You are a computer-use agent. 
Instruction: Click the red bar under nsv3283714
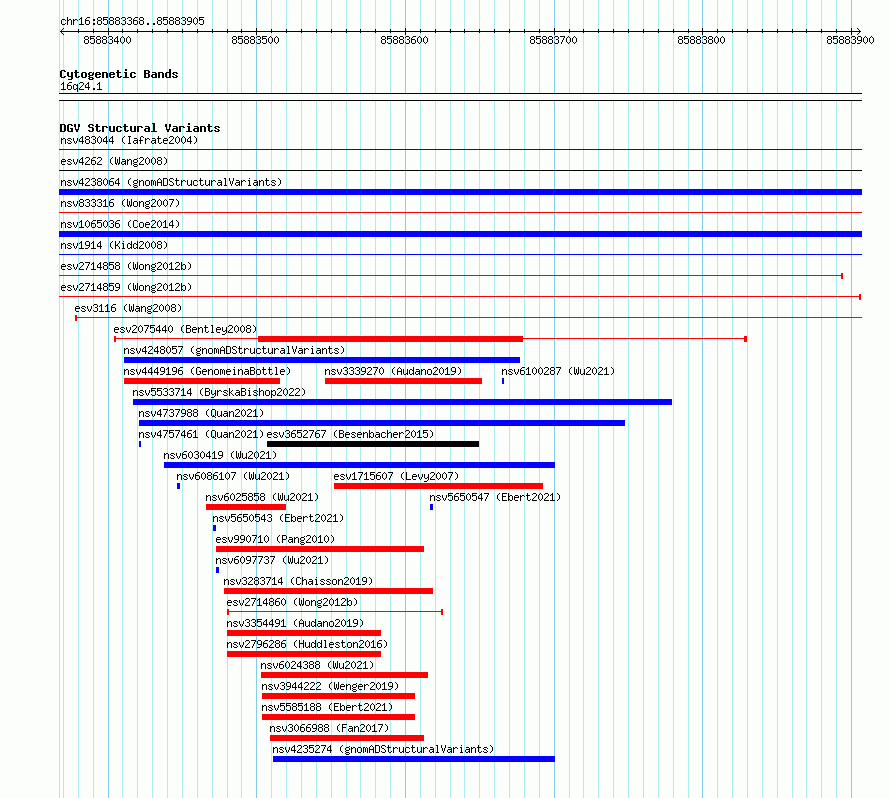[329, 591]
